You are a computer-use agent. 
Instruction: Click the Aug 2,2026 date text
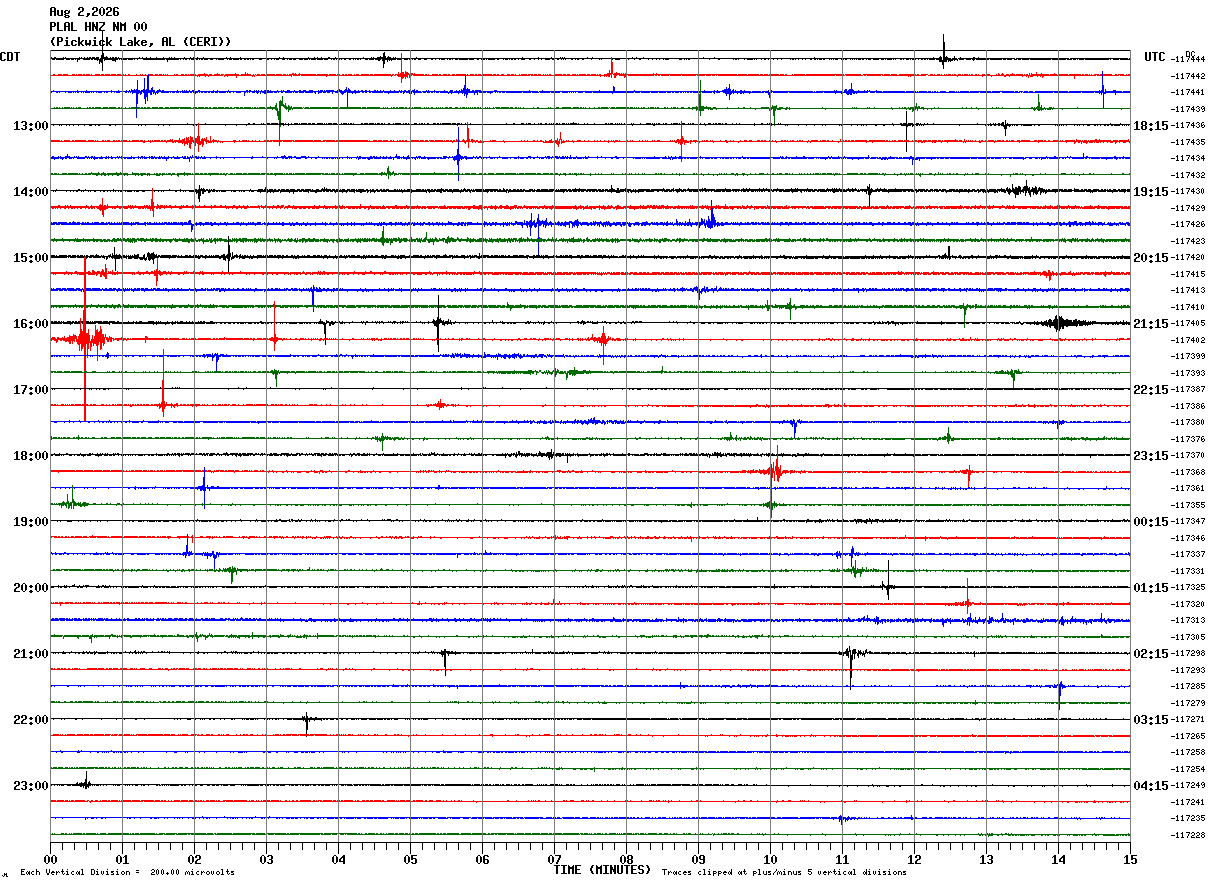[84, 12]
